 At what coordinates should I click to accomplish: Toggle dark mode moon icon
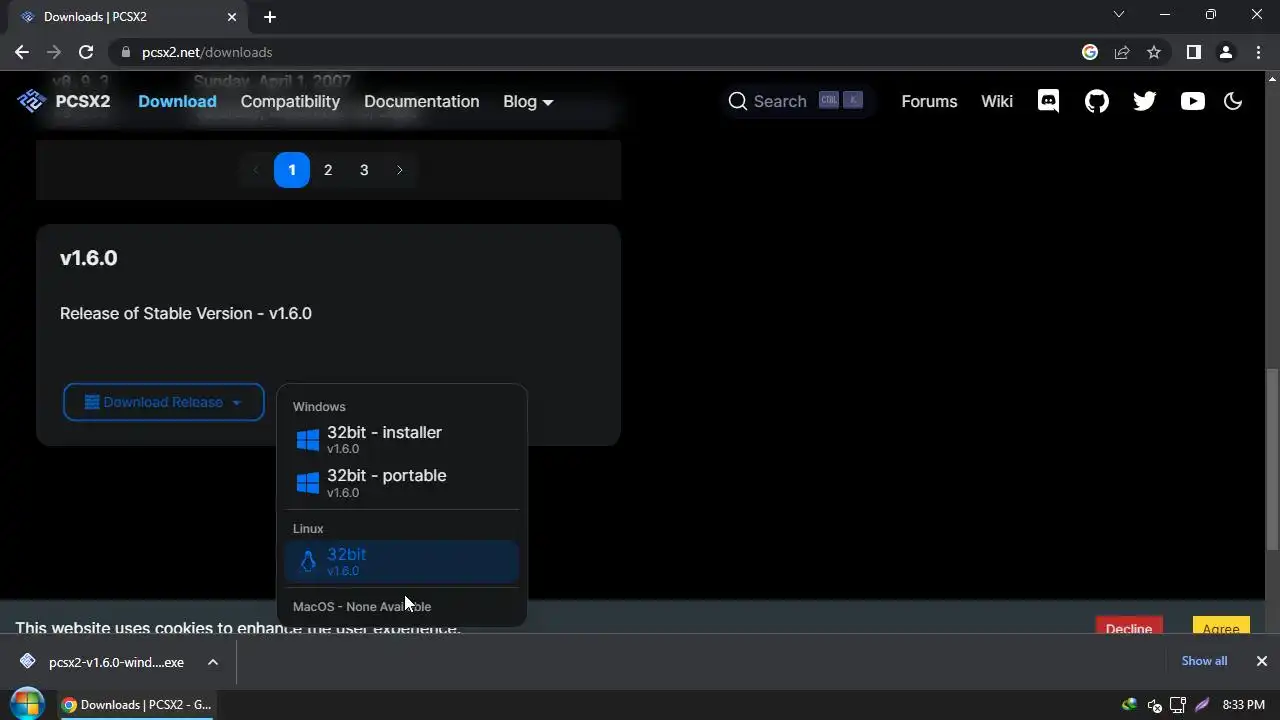pyautogui.click(x=1233, y=101)
